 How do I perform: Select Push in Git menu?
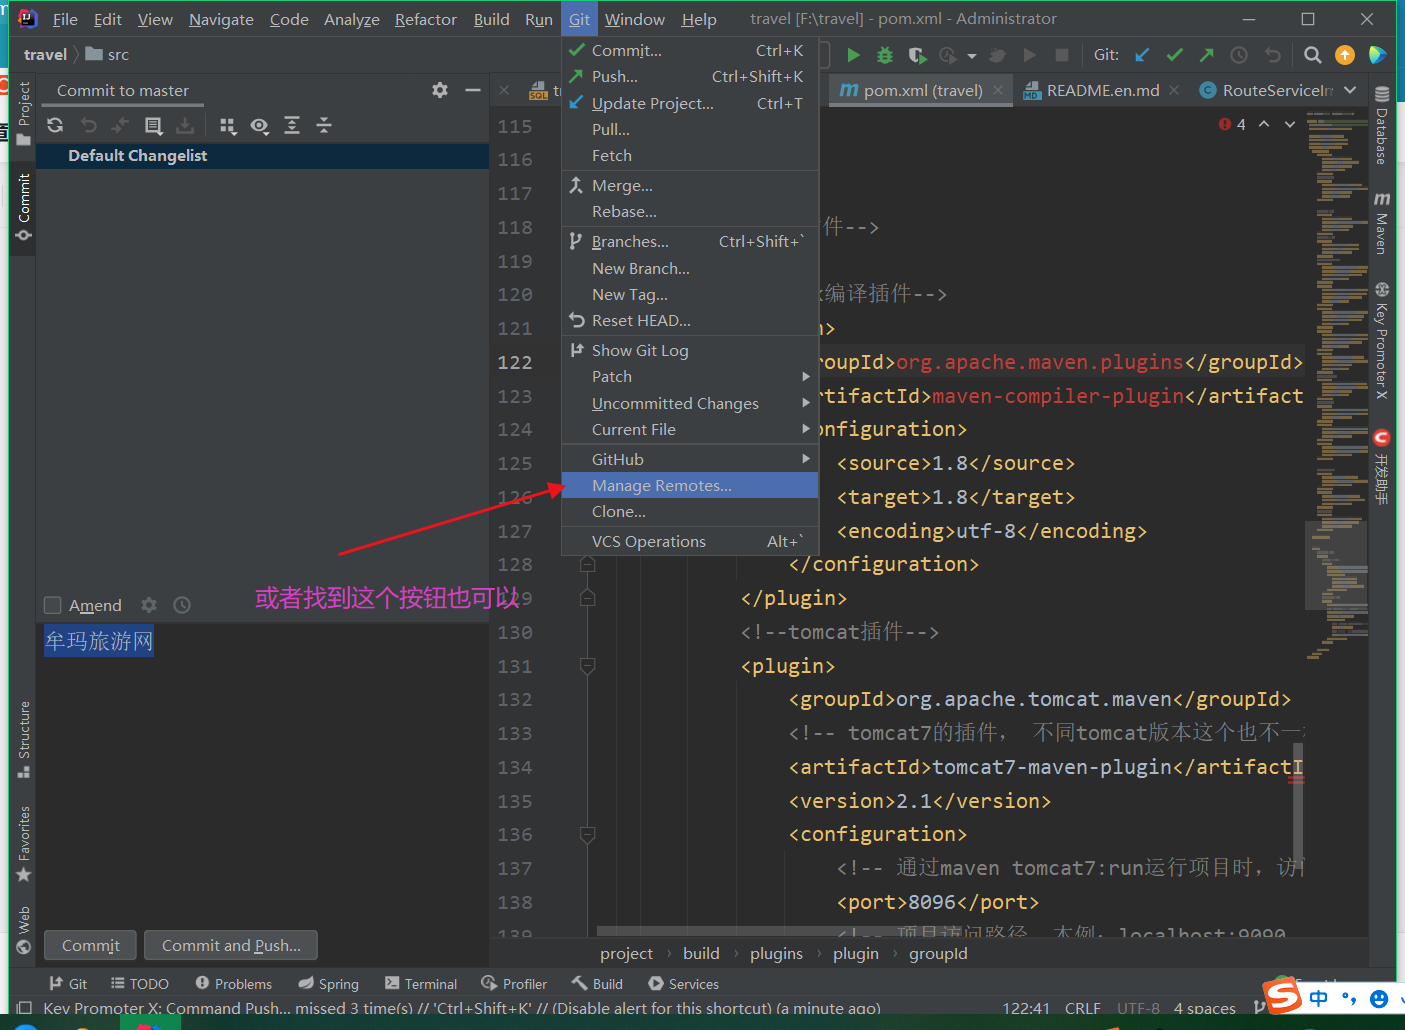690,76
